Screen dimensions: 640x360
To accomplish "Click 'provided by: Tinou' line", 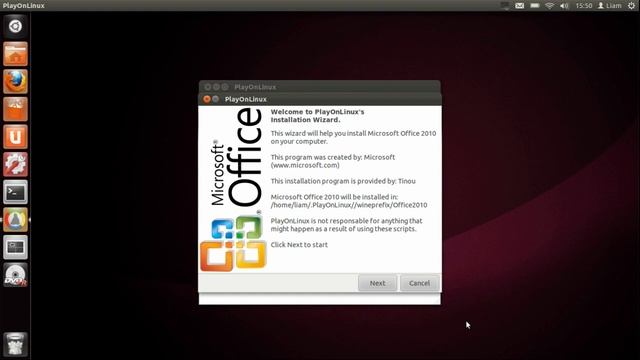I will point(343,181).
